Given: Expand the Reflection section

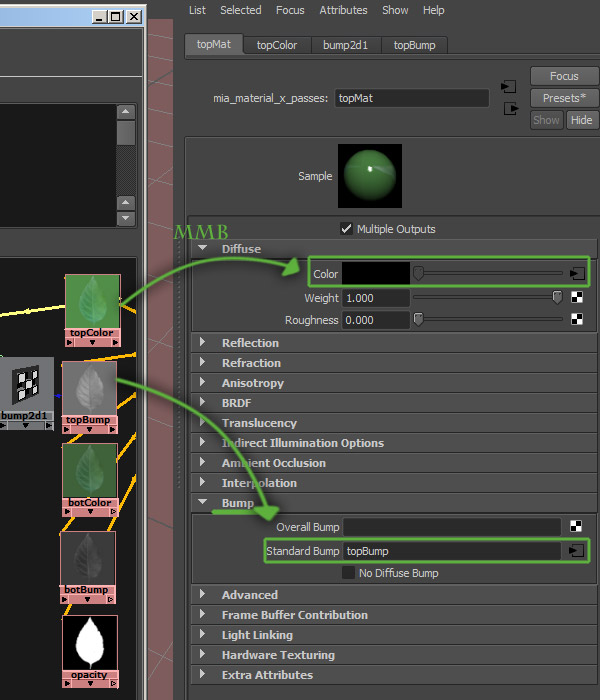Looking at the screenshot, I should click(203, 342).
